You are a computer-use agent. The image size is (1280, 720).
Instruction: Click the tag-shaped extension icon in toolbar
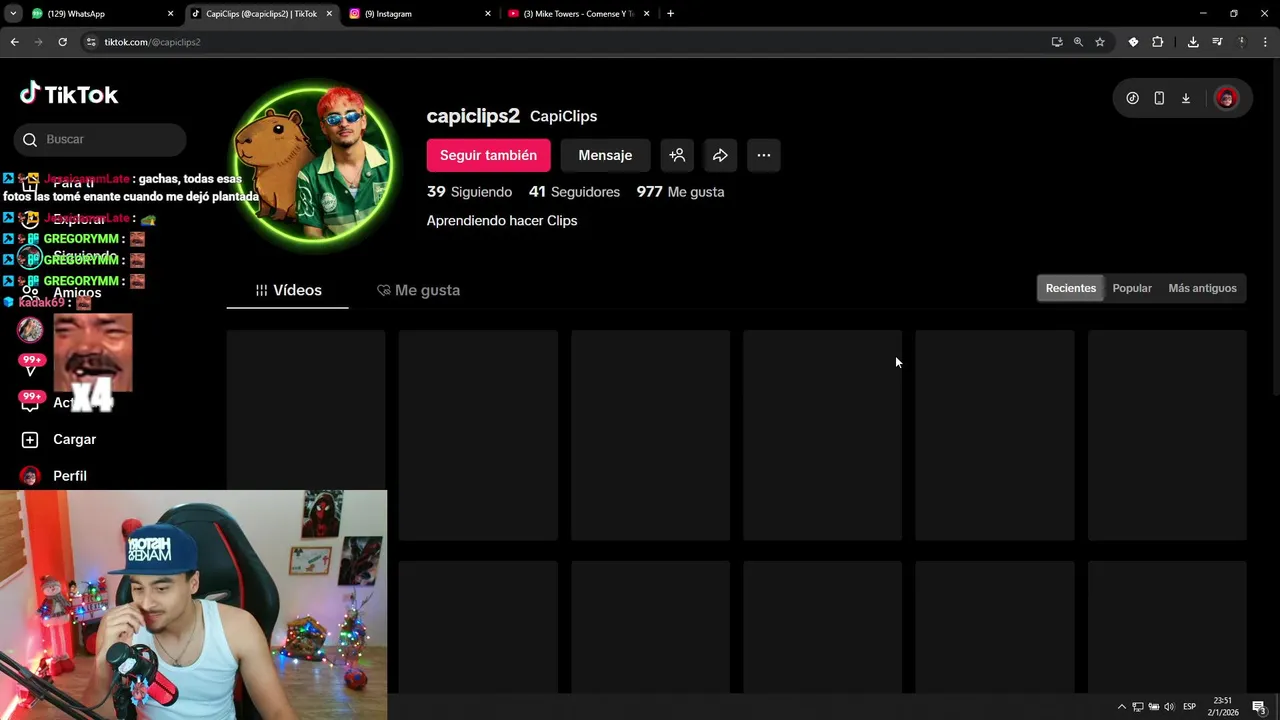click(x=1133, y=42)
